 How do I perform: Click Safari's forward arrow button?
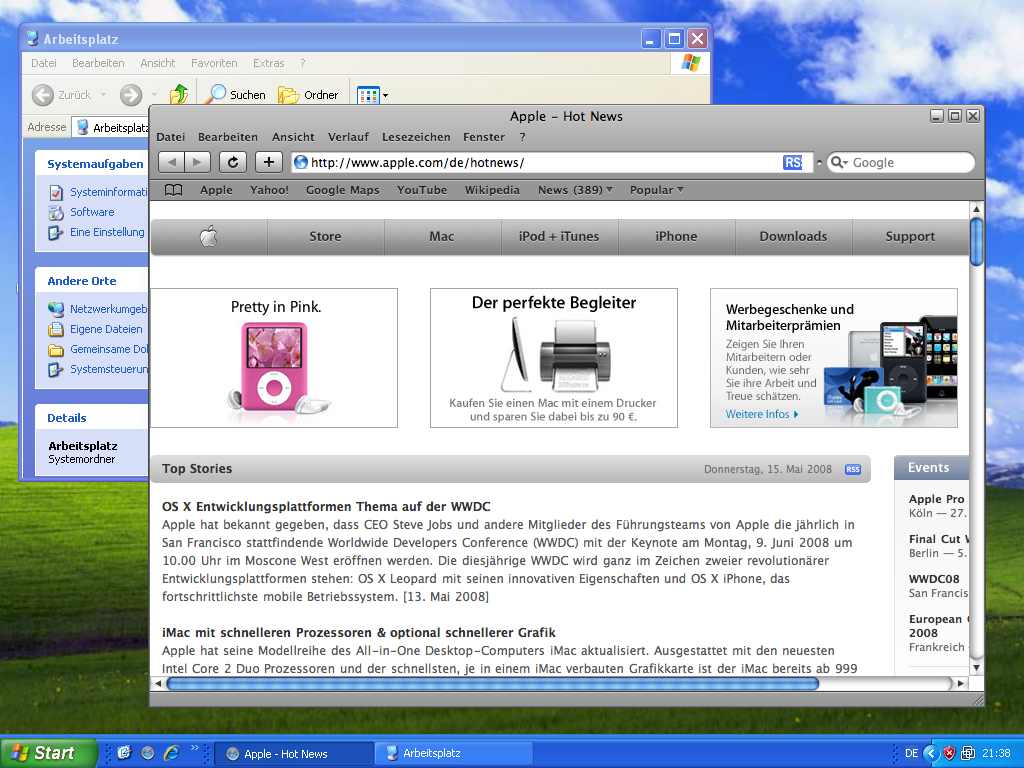[x=197, y=162]
